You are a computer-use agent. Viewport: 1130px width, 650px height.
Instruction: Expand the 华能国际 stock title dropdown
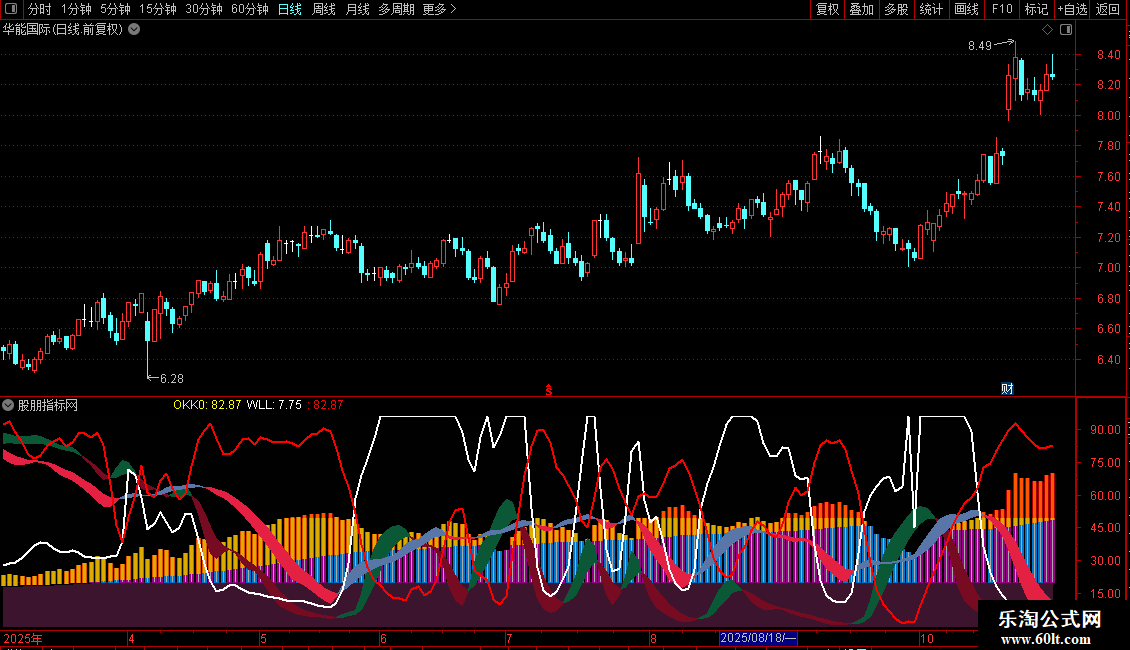pos(134,29)
